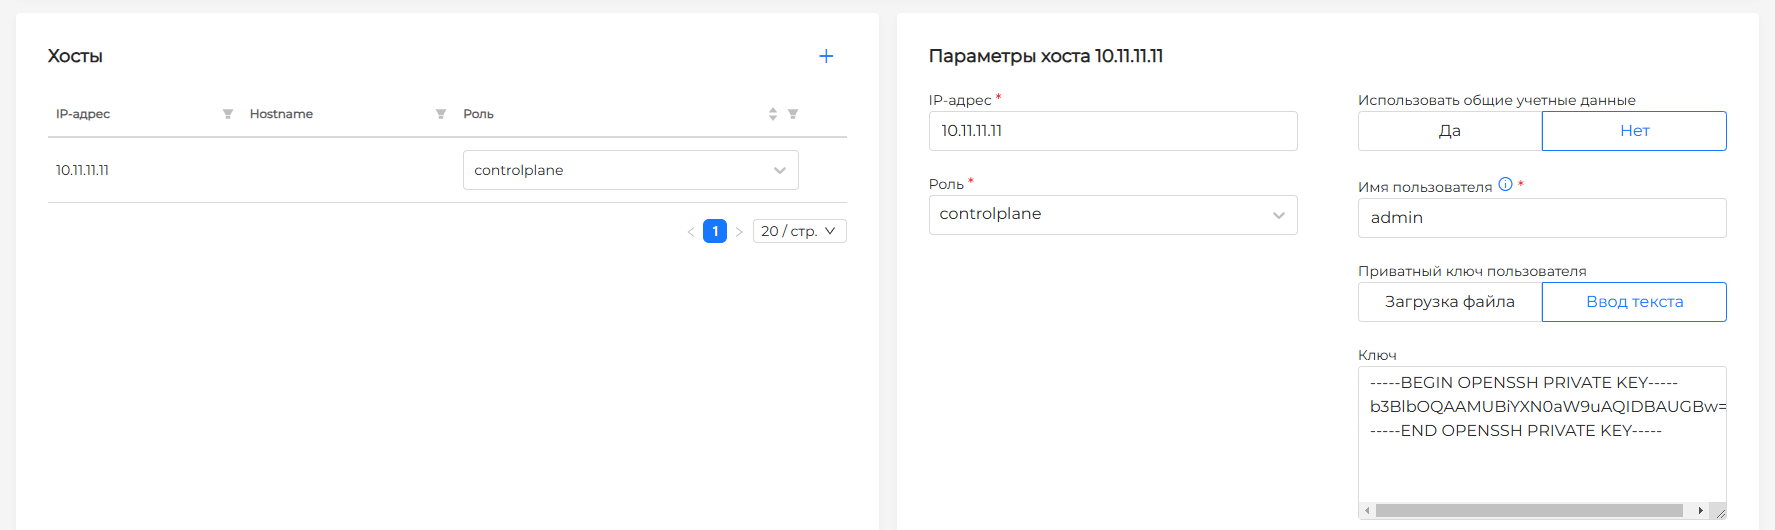Select Да for shared credentials
The width and height of the screenshot is (1775, 530).
pyautogui.click(x=1449, y=131)
